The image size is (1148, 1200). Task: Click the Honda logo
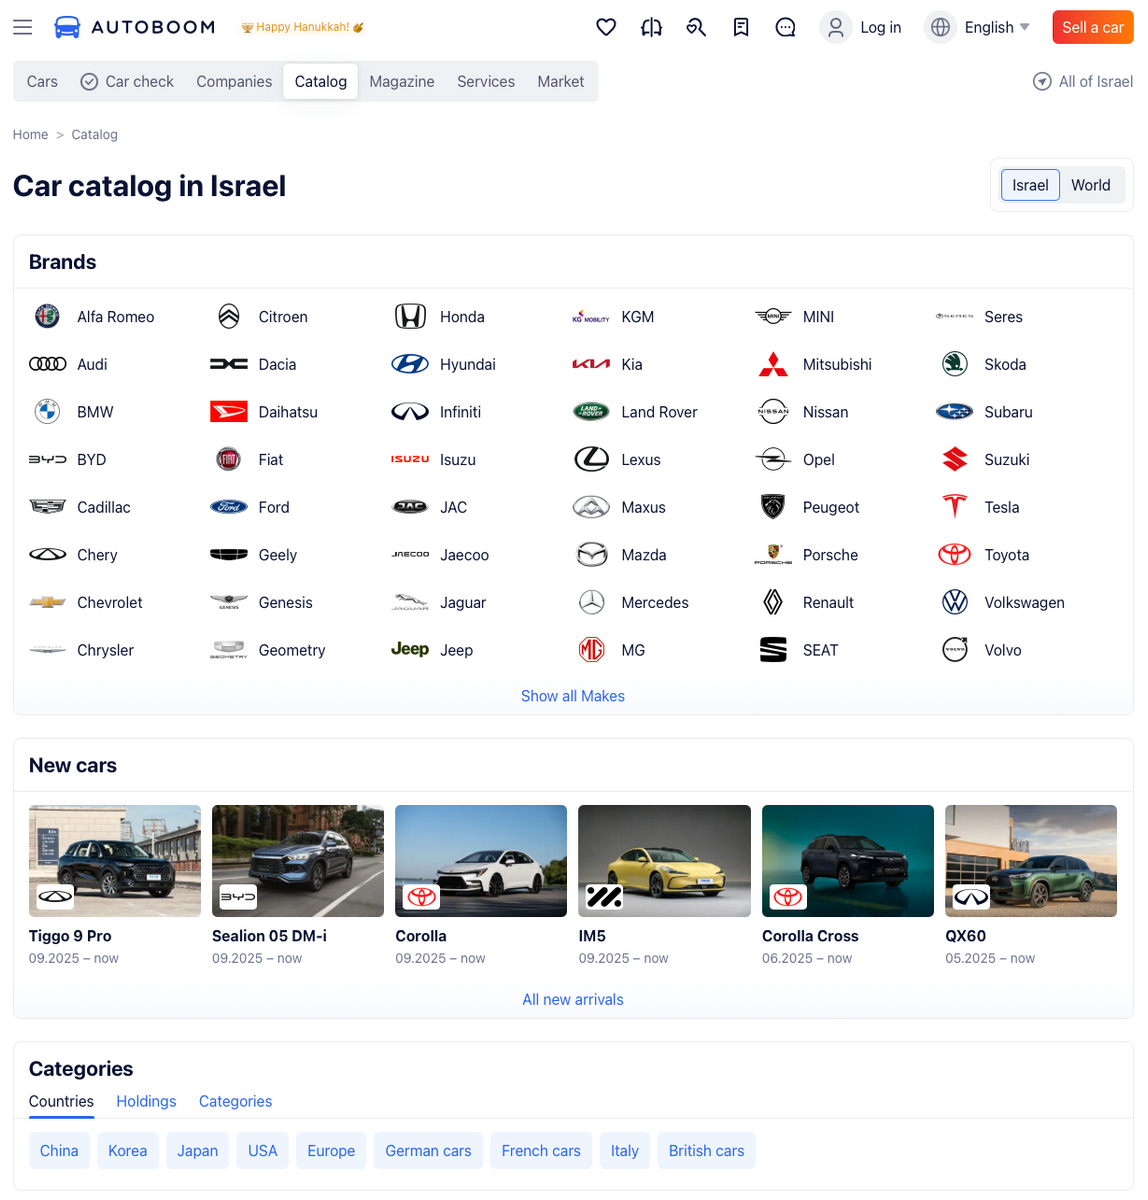[x=410, y=316]
